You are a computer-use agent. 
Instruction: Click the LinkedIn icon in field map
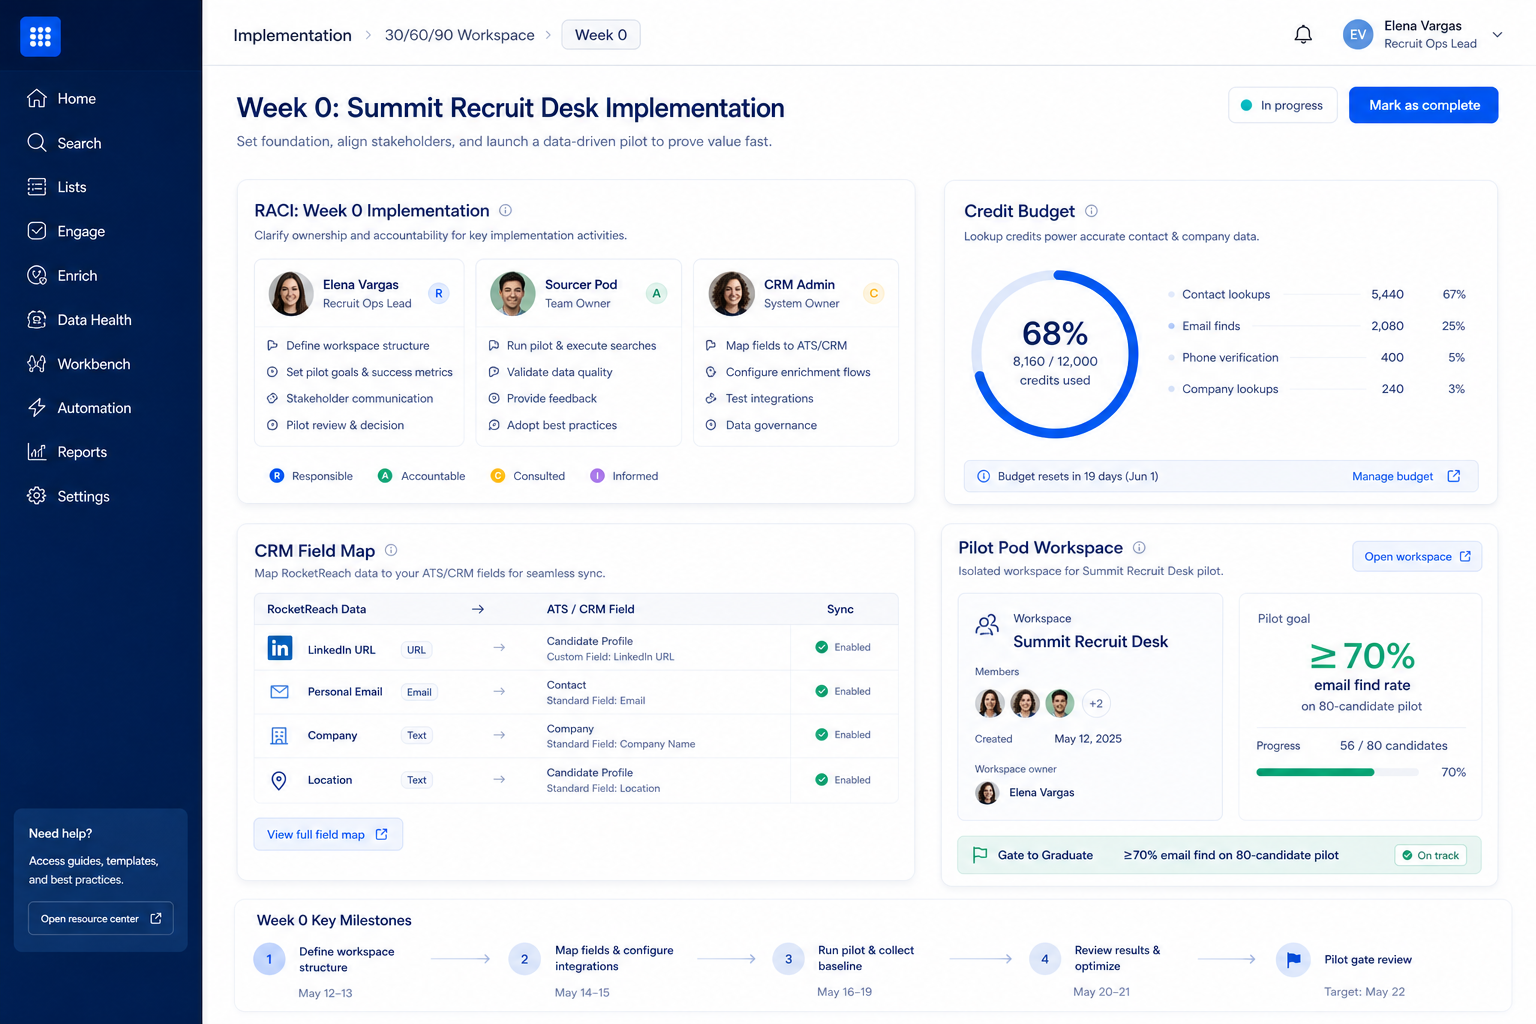[280, 648]
